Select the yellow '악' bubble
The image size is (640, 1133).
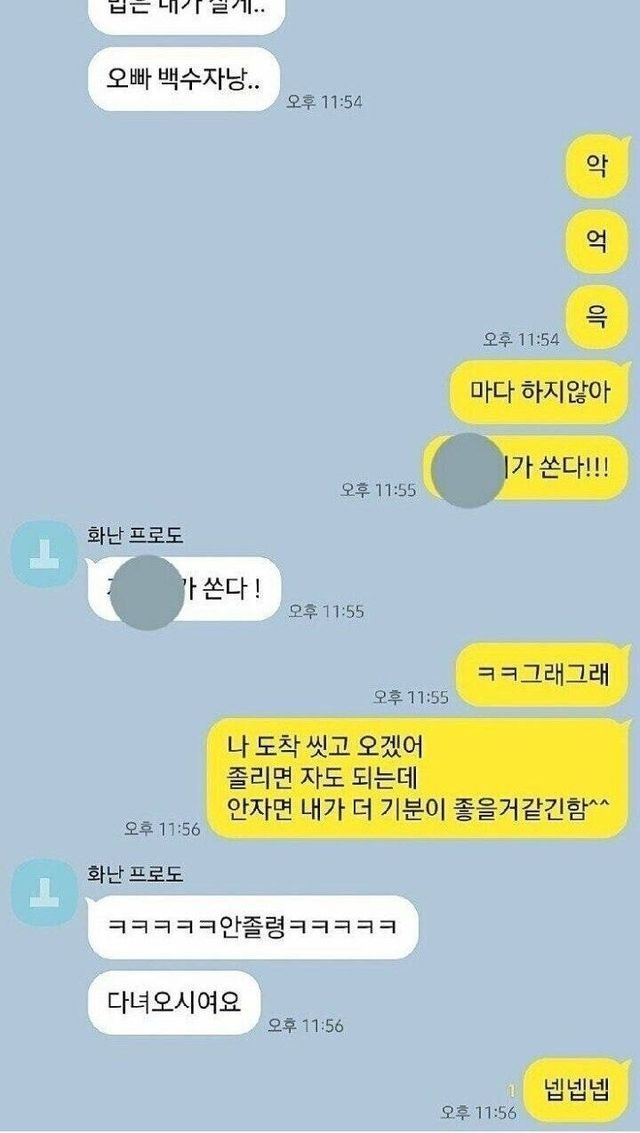click(597, 167)
